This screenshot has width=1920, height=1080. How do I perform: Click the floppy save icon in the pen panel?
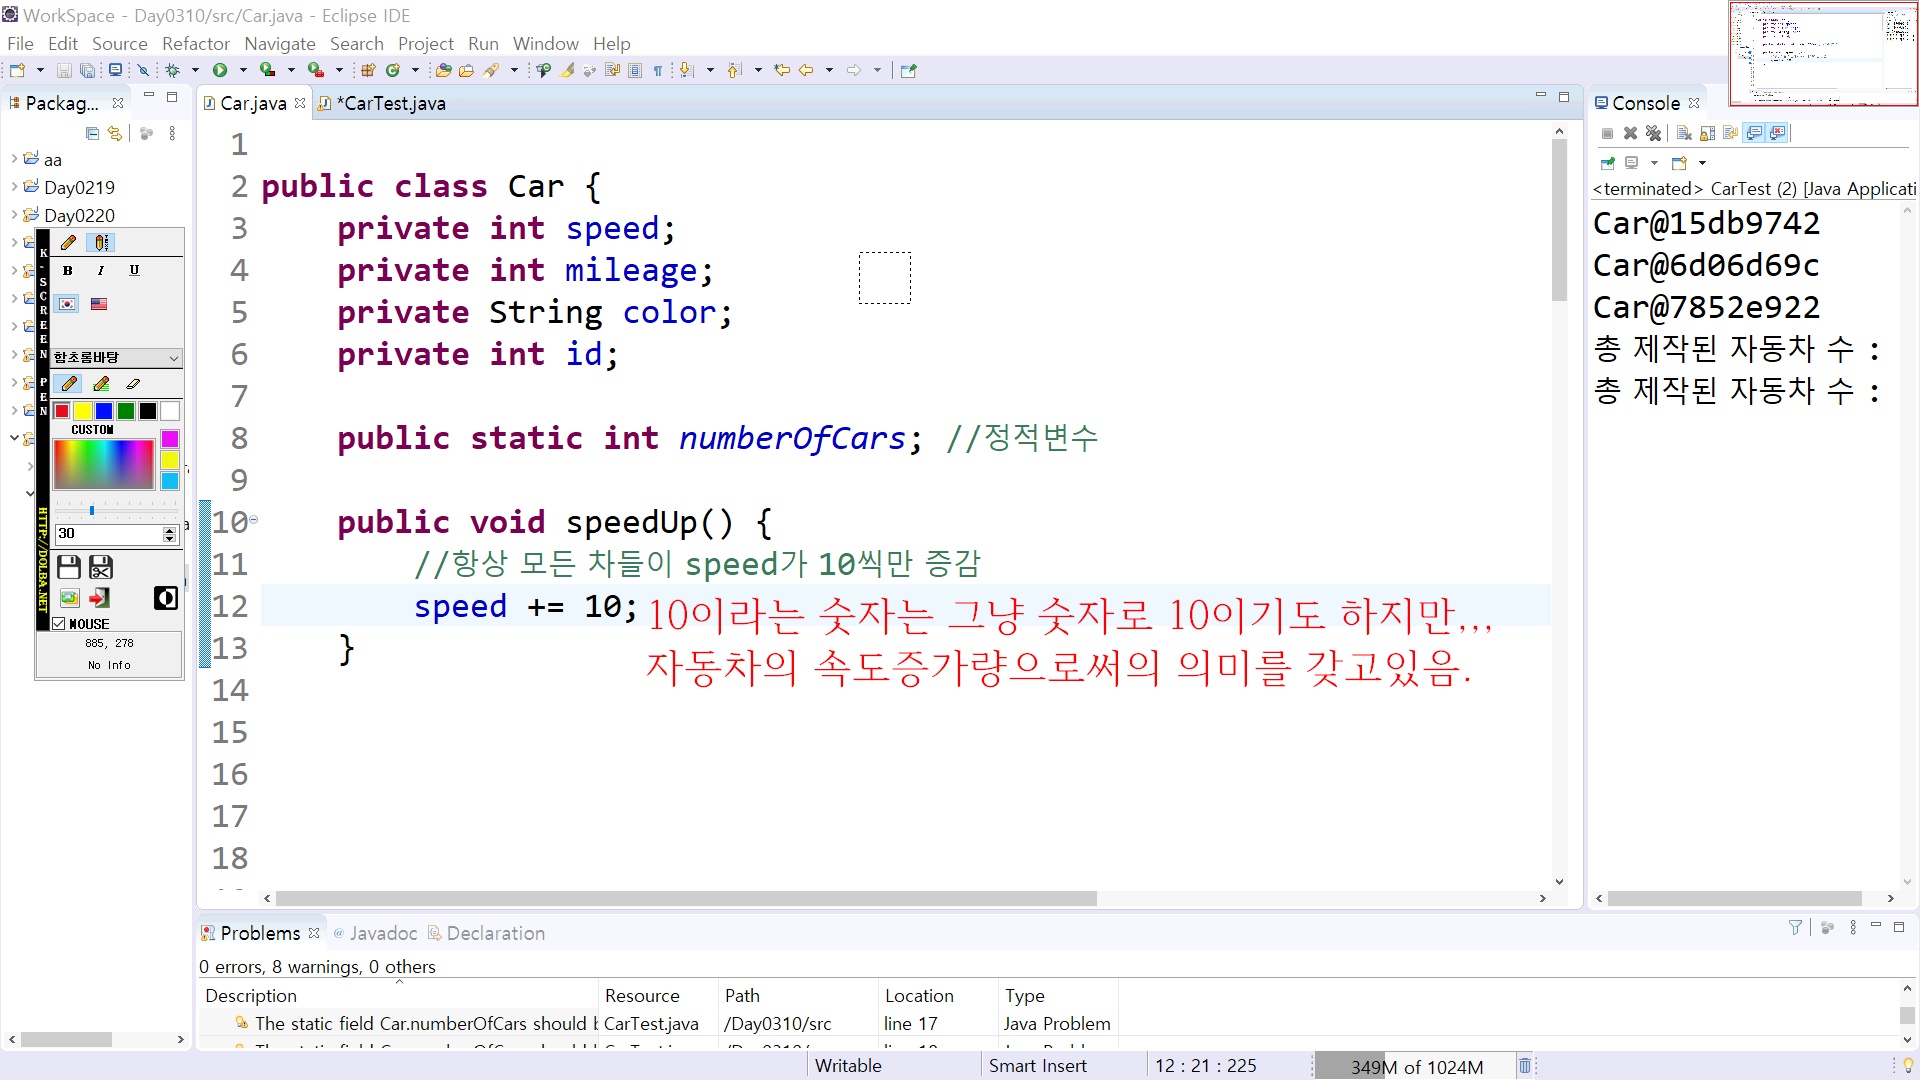click(x=69, y=568)
